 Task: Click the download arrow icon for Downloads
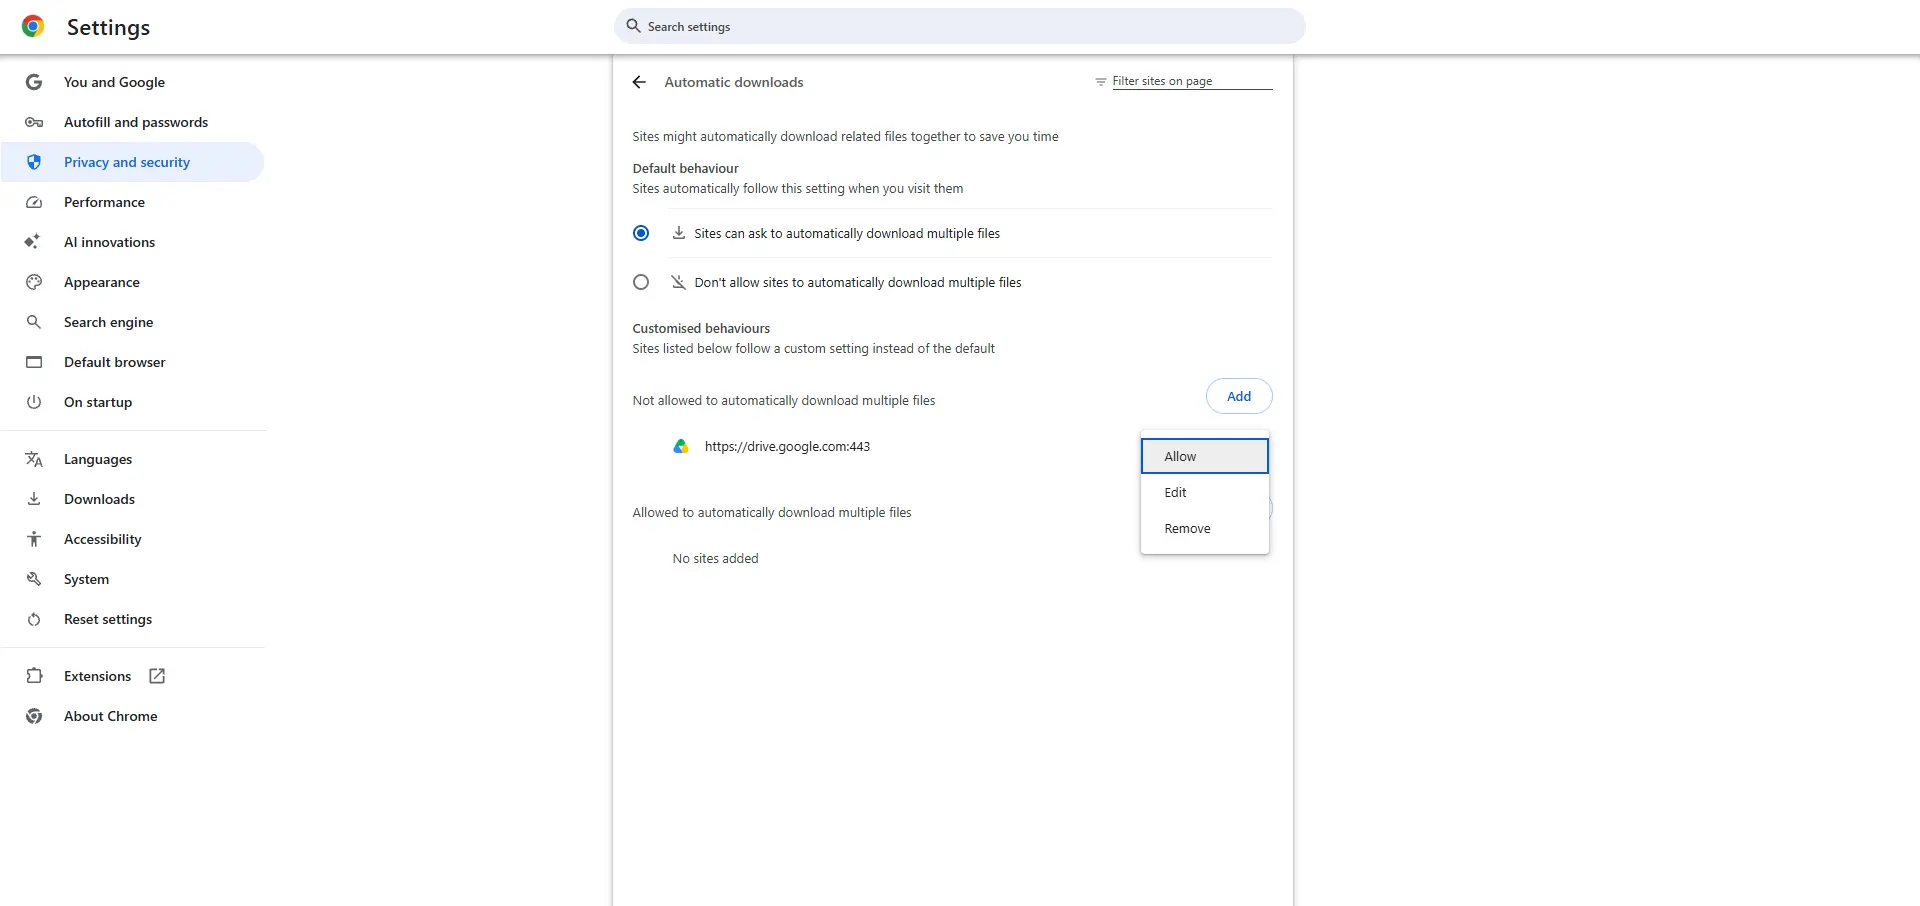(x=34, y=499)
